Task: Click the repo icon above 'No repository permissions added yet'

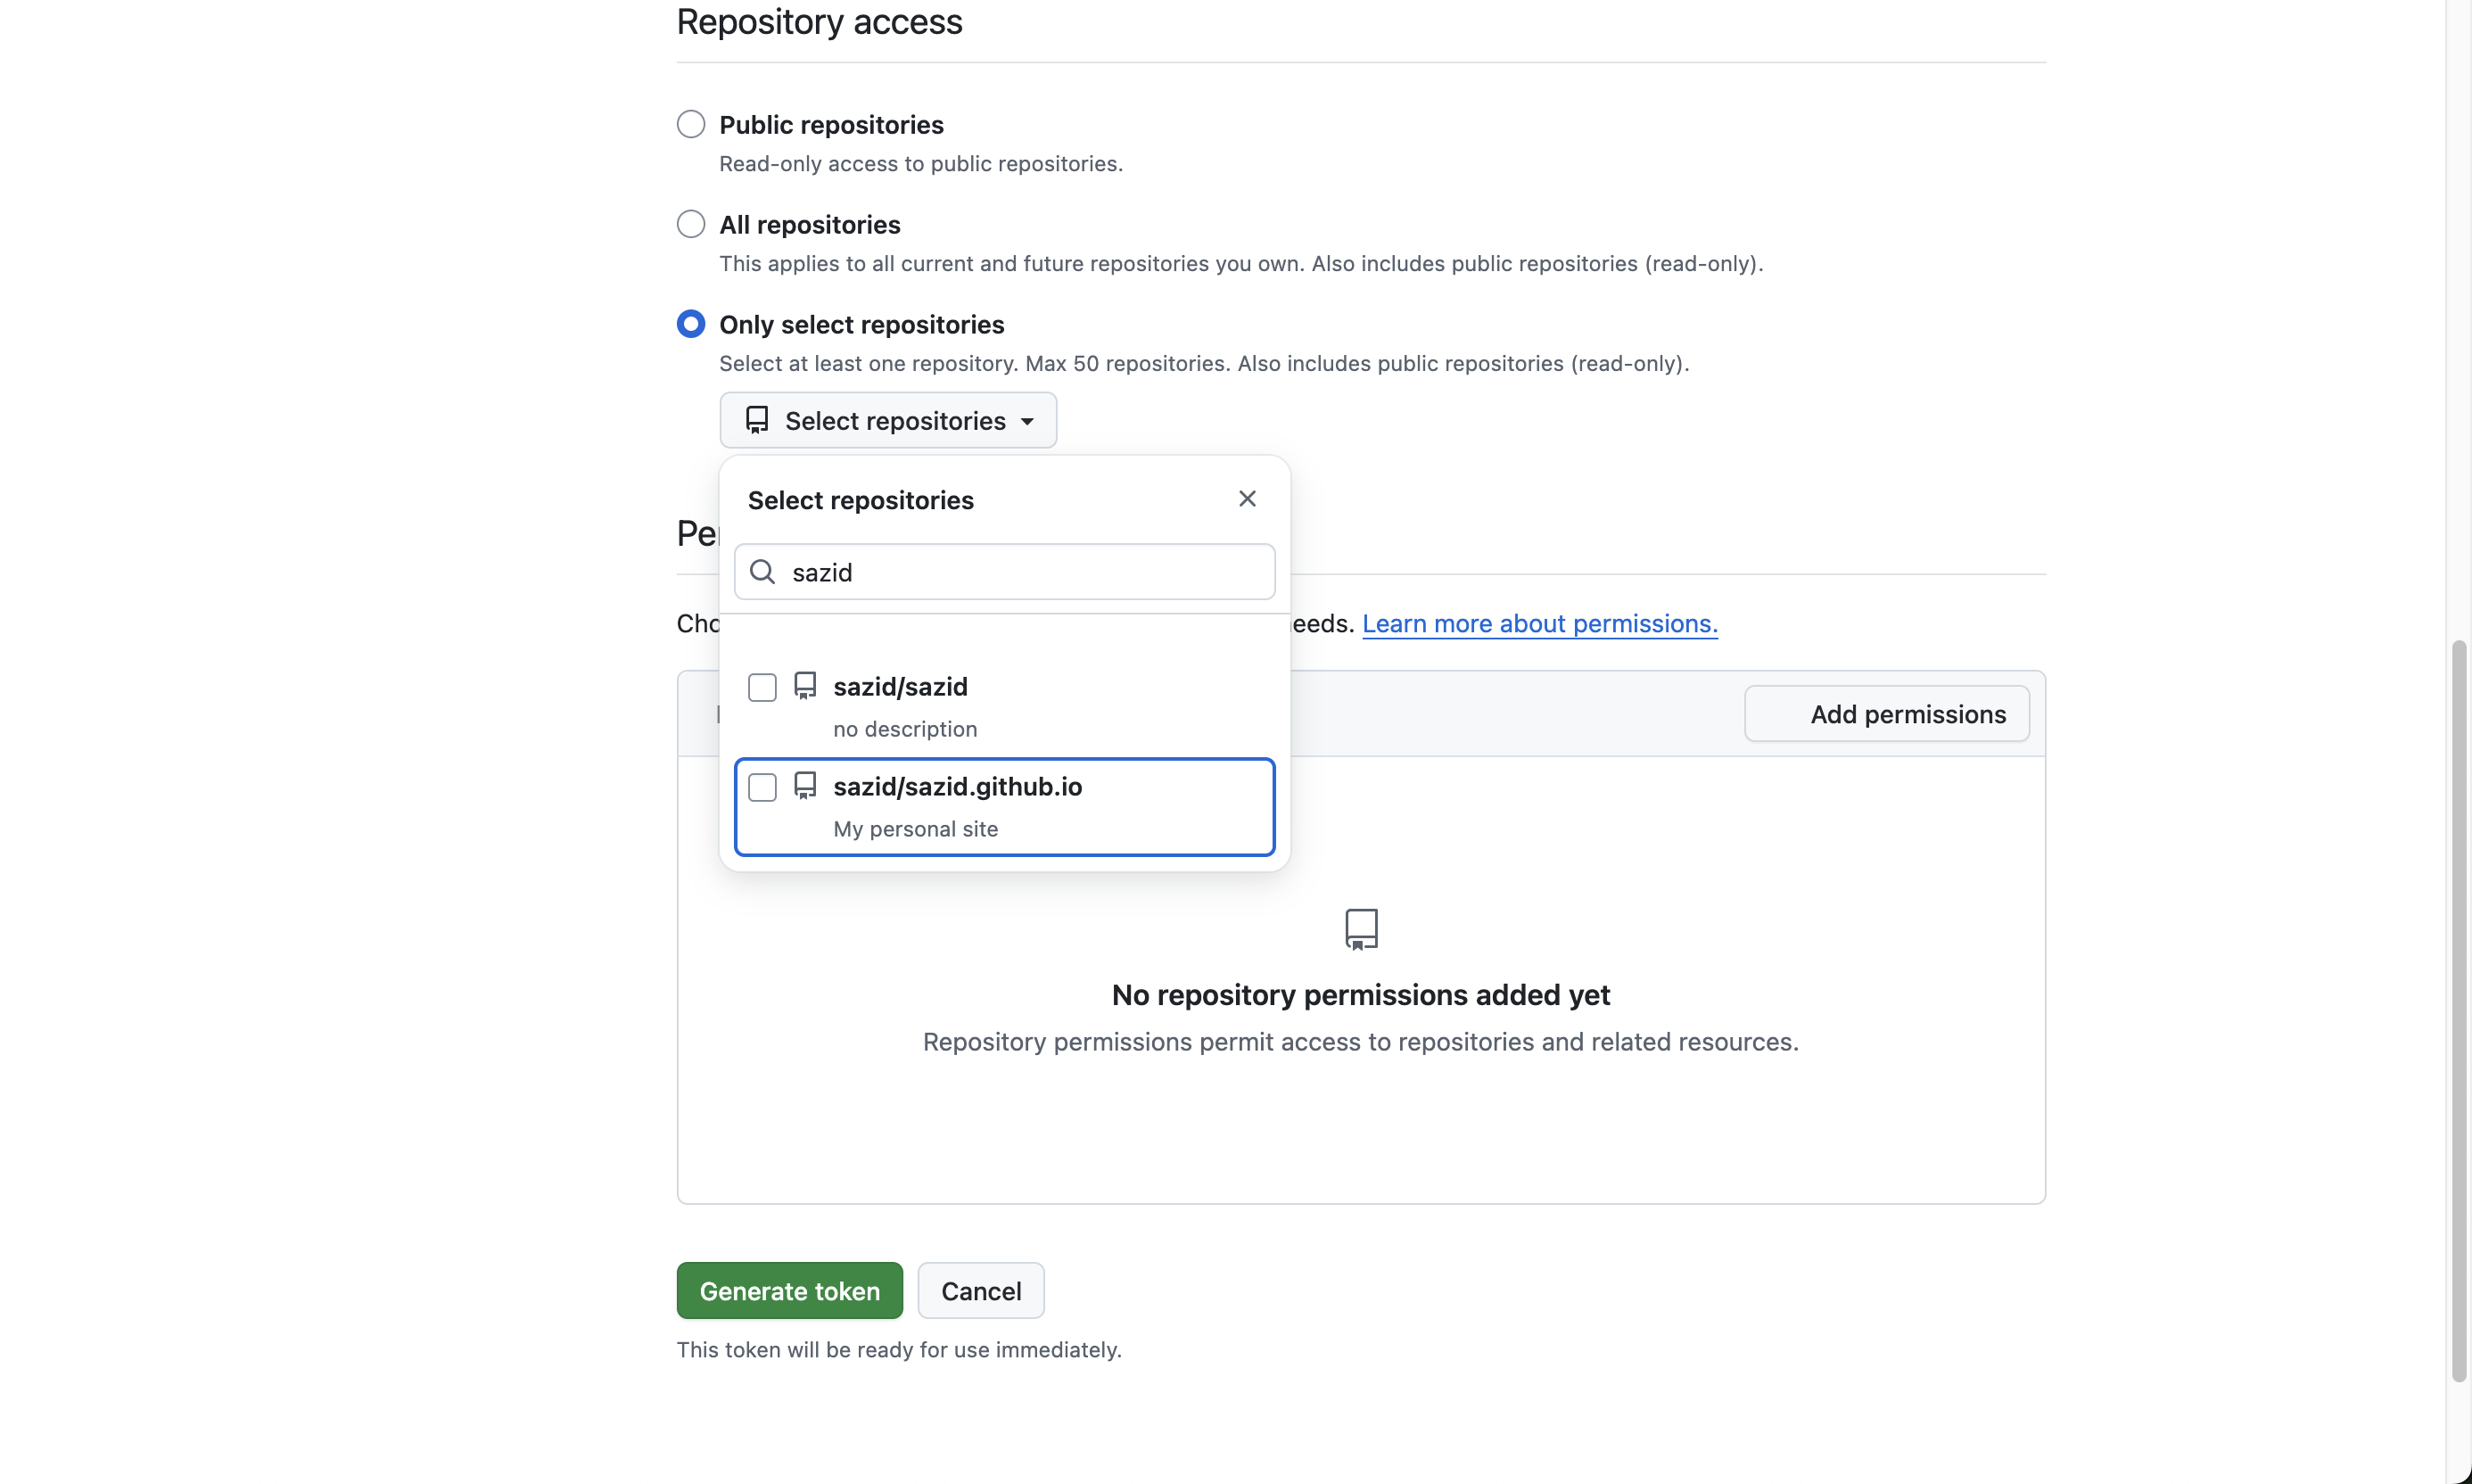Action: (x=1361, y=929)
